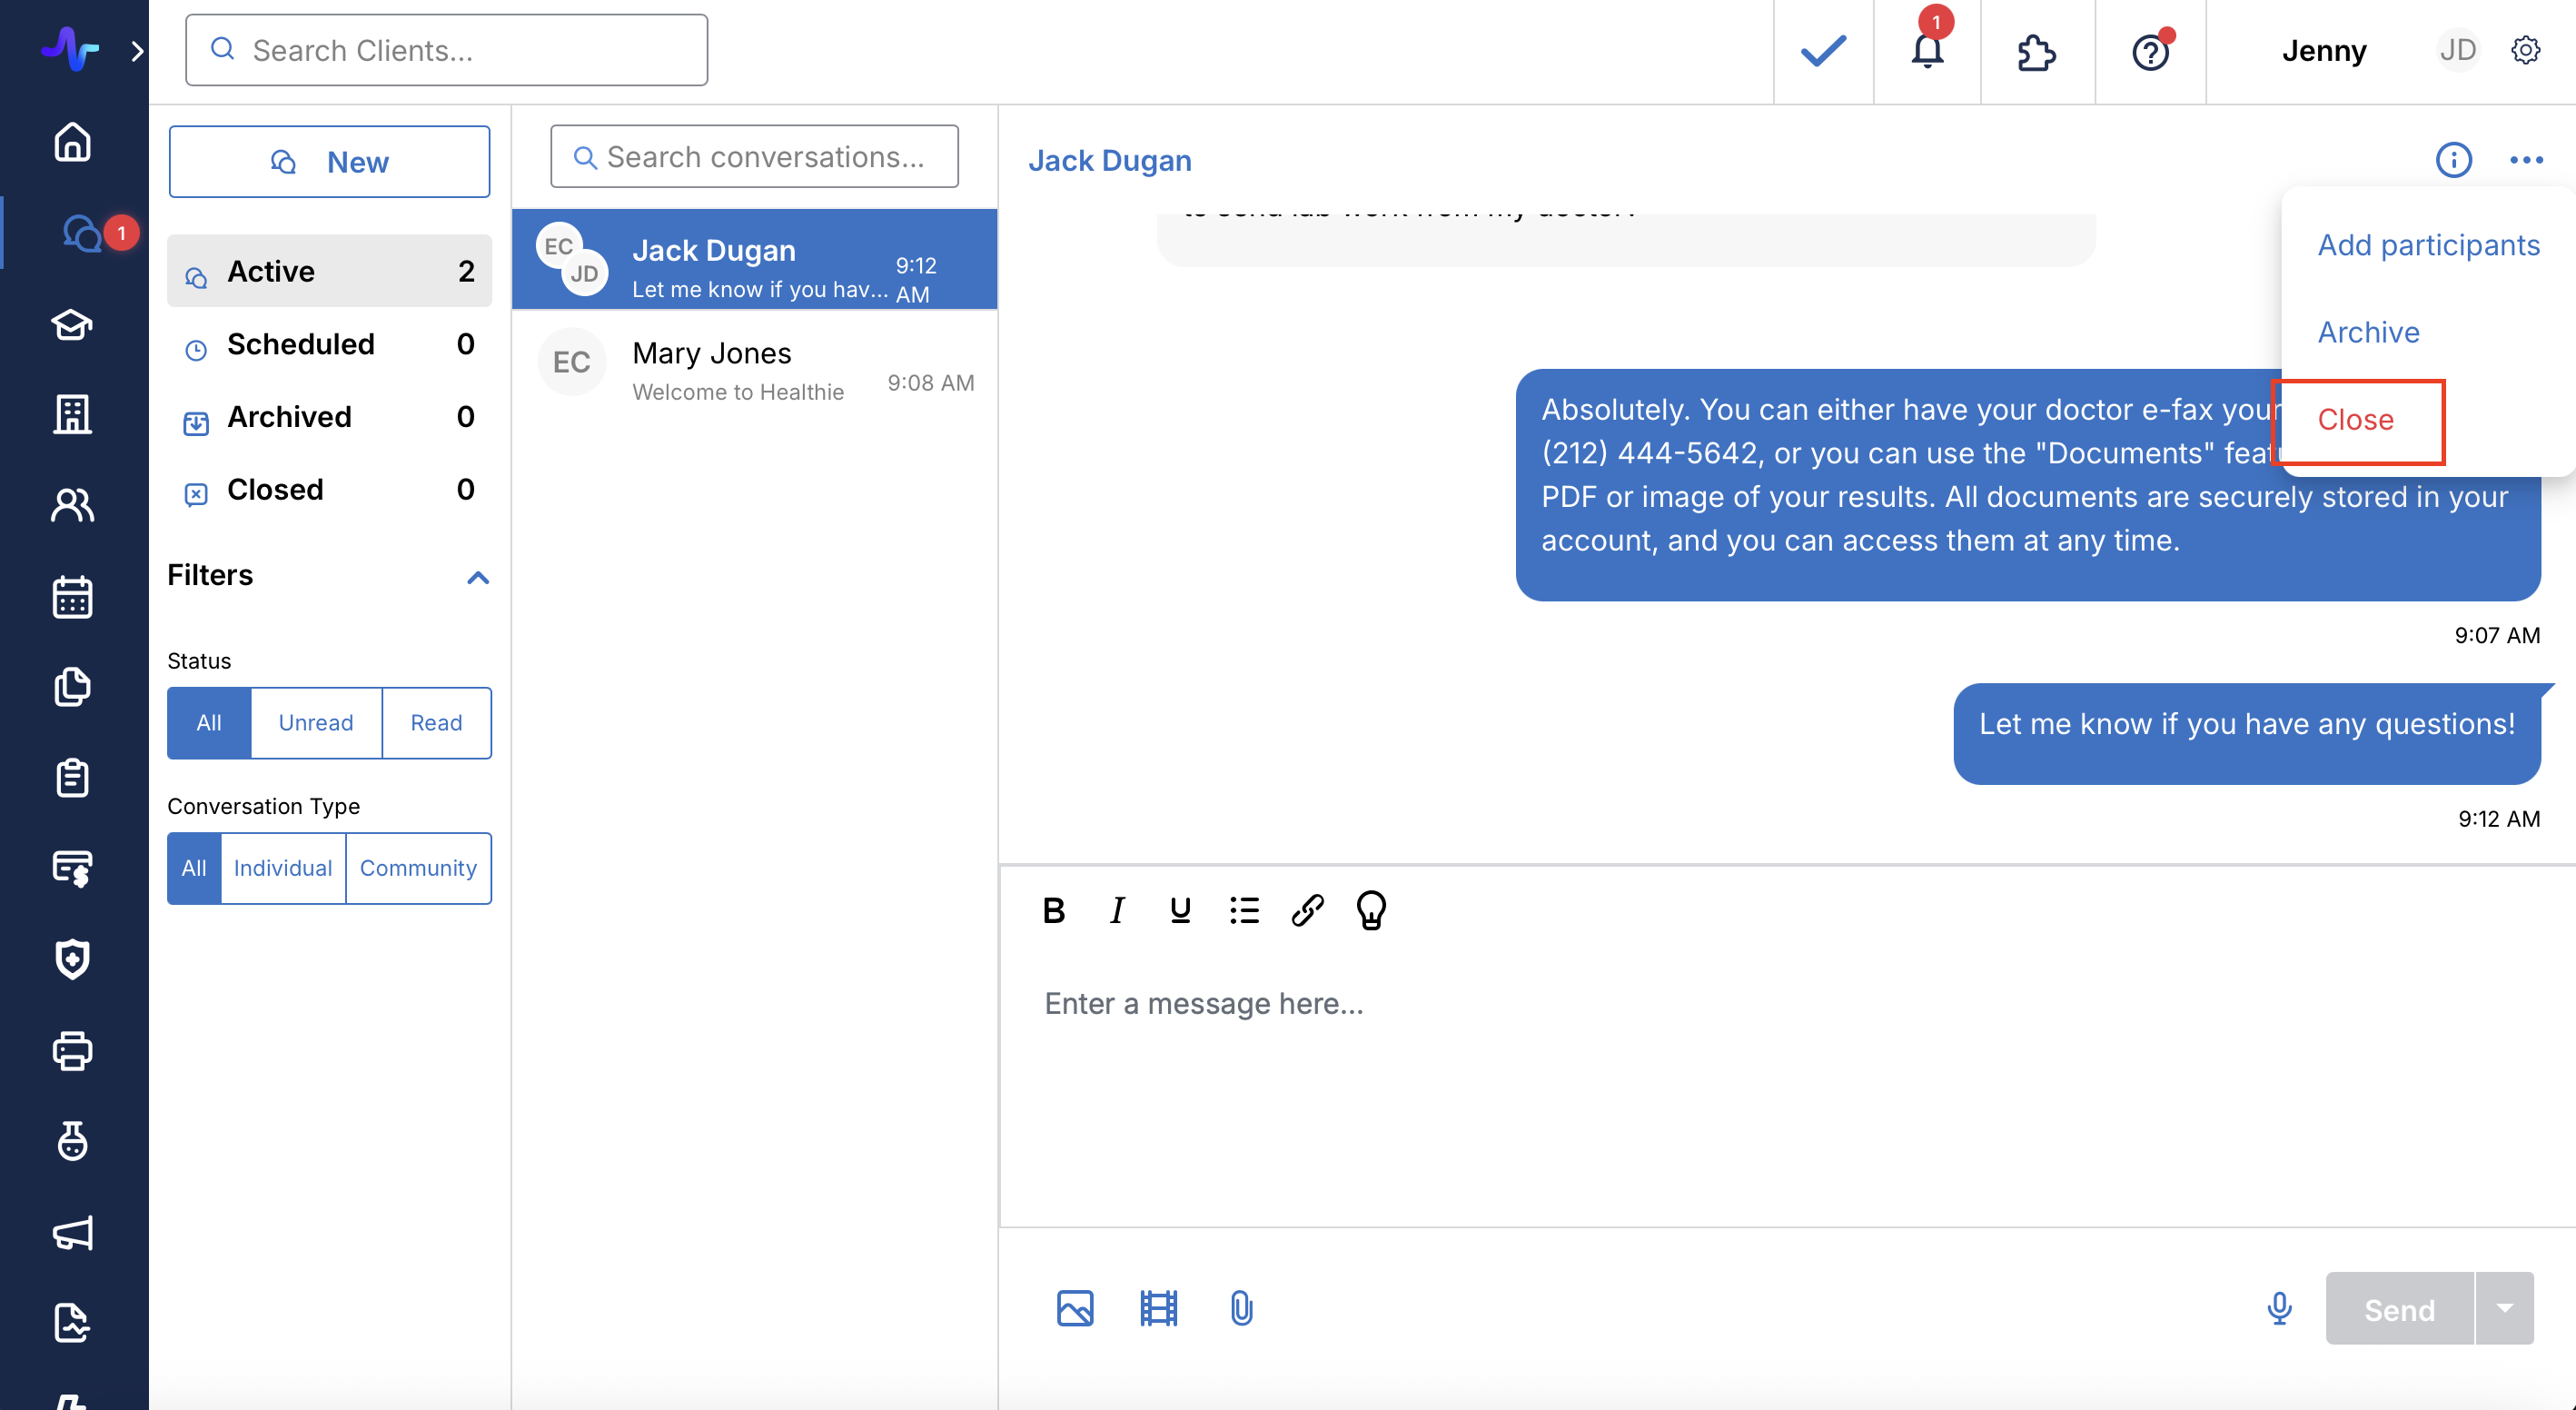Open Jack Dugan profile link
Viewport: 2576px width, 1410px height.
[1109, 161]
